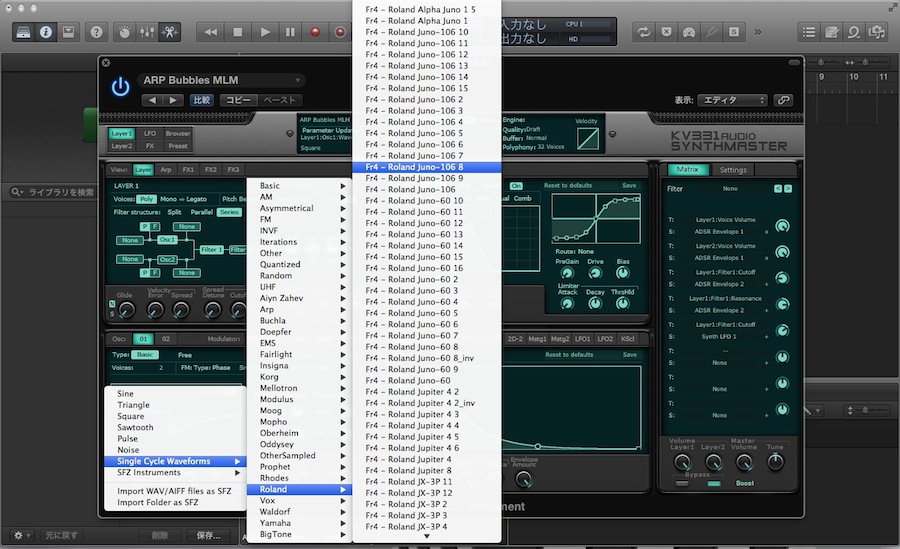The height and width of the screenshot is (549, 900).
Task: Select the Layer1 button in Synthmaster
Action: point(122,133)
